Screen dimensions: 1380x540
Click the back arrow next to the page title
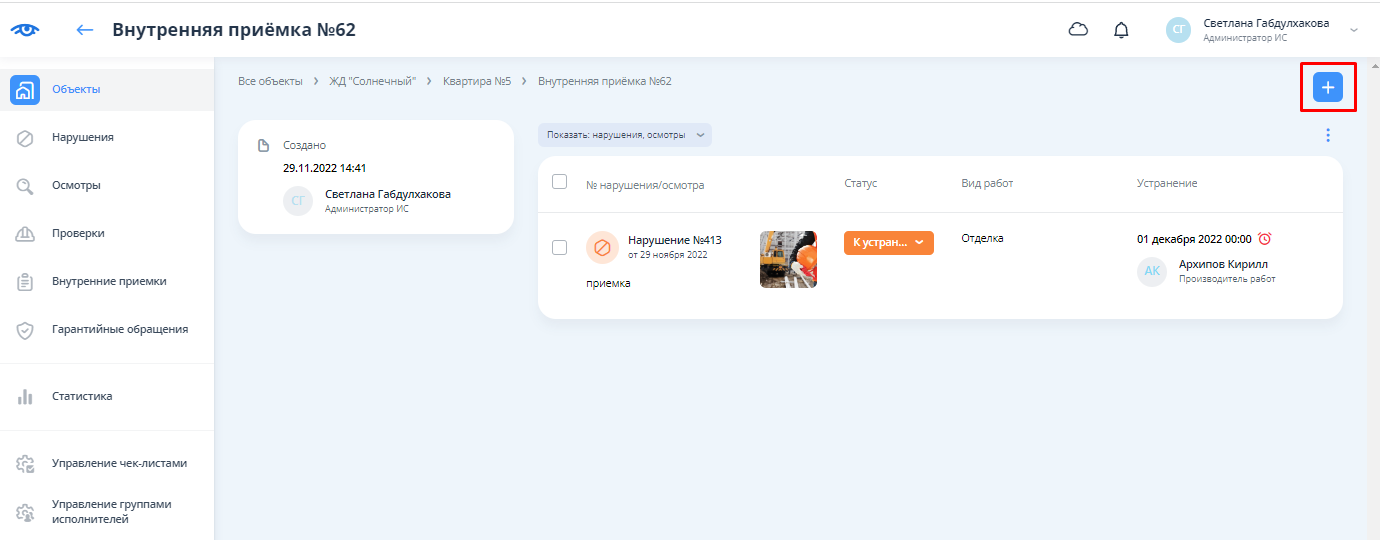click(85, 30)
